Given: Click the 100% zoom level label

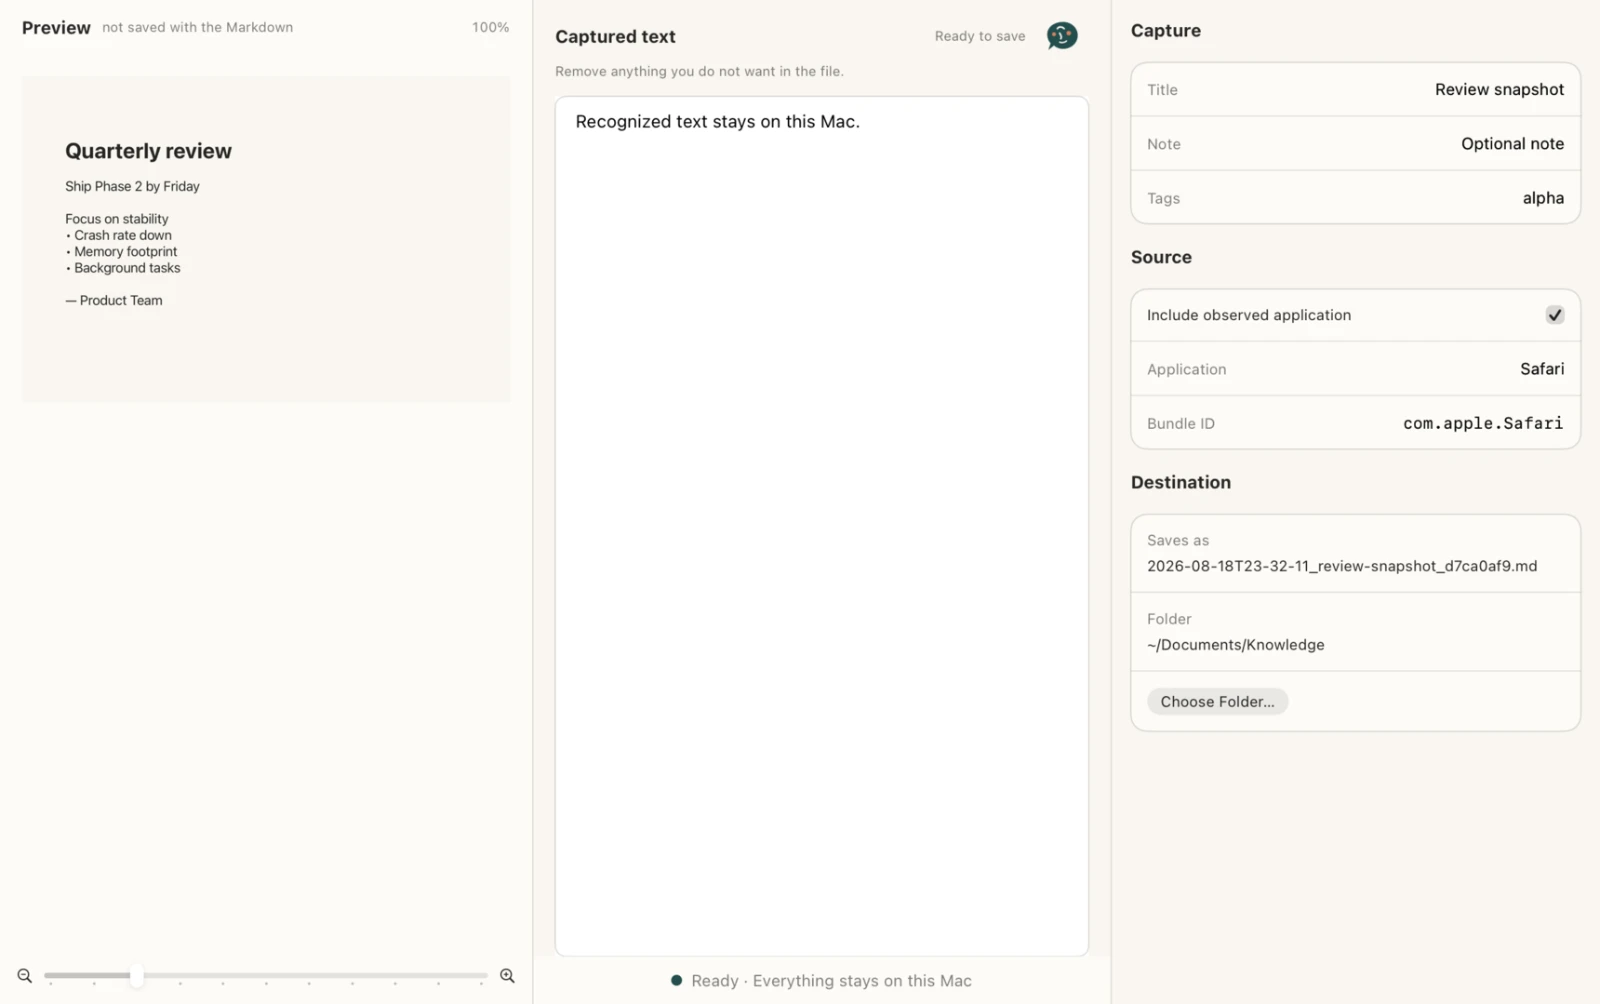Looking at the screenshot, I should (490, 28).
